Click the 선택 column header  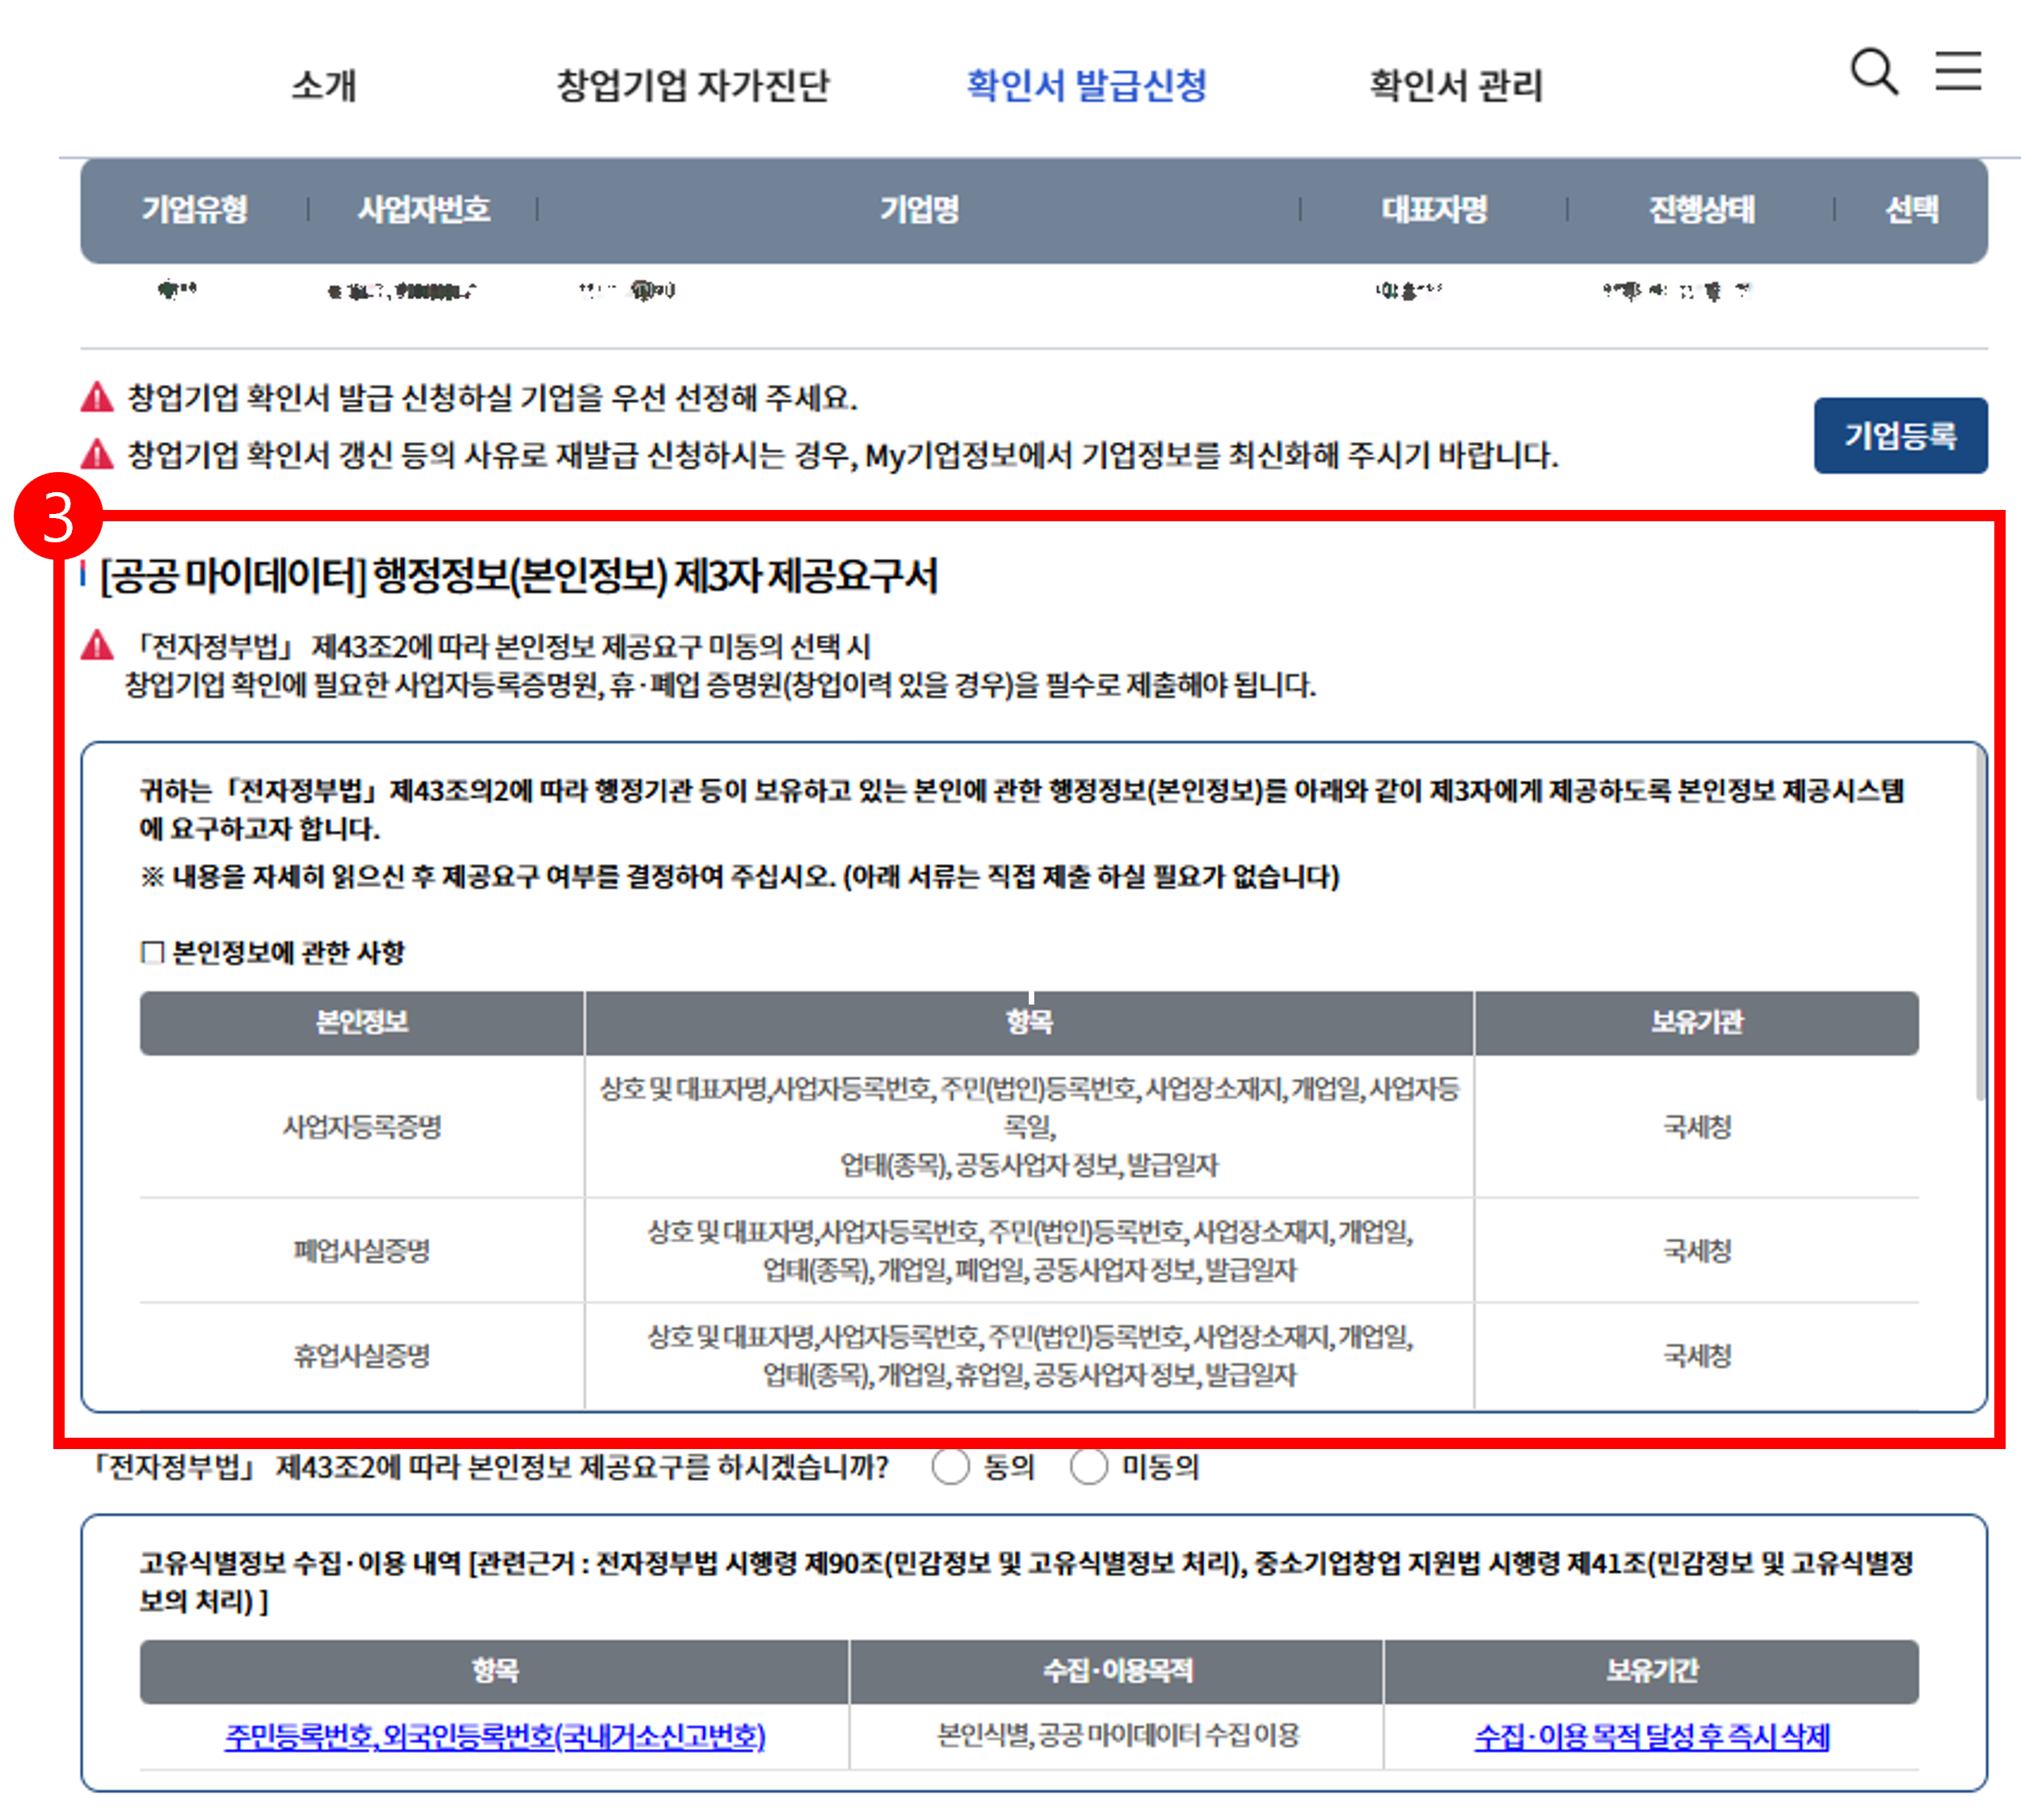point(1911,209)
